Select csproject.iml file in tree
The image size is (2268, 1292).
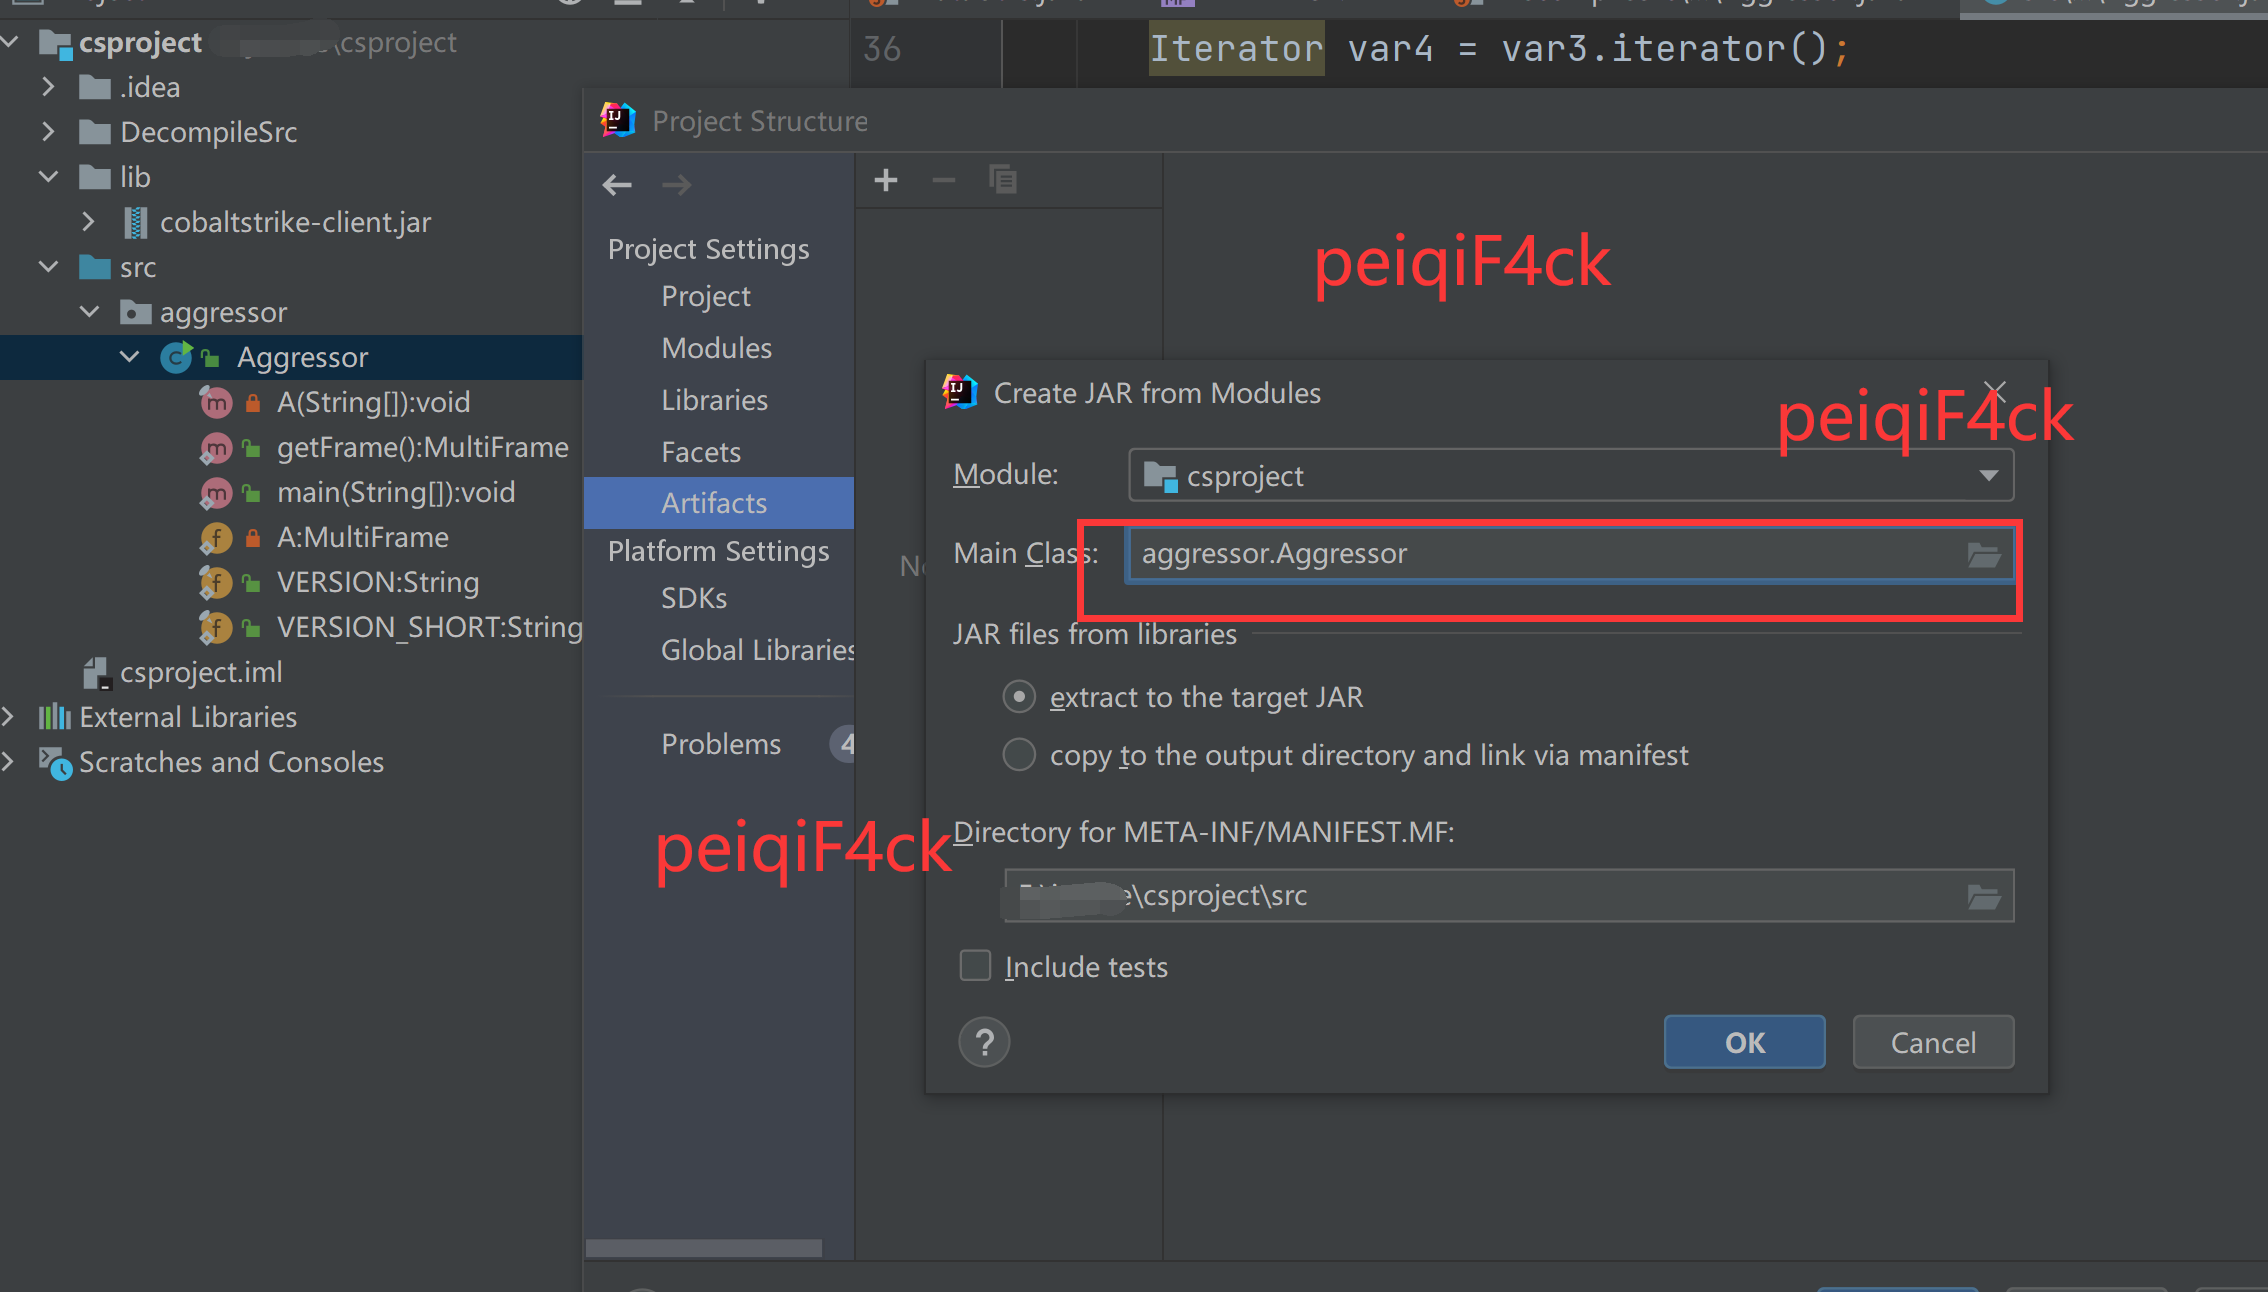pos(201,672)
